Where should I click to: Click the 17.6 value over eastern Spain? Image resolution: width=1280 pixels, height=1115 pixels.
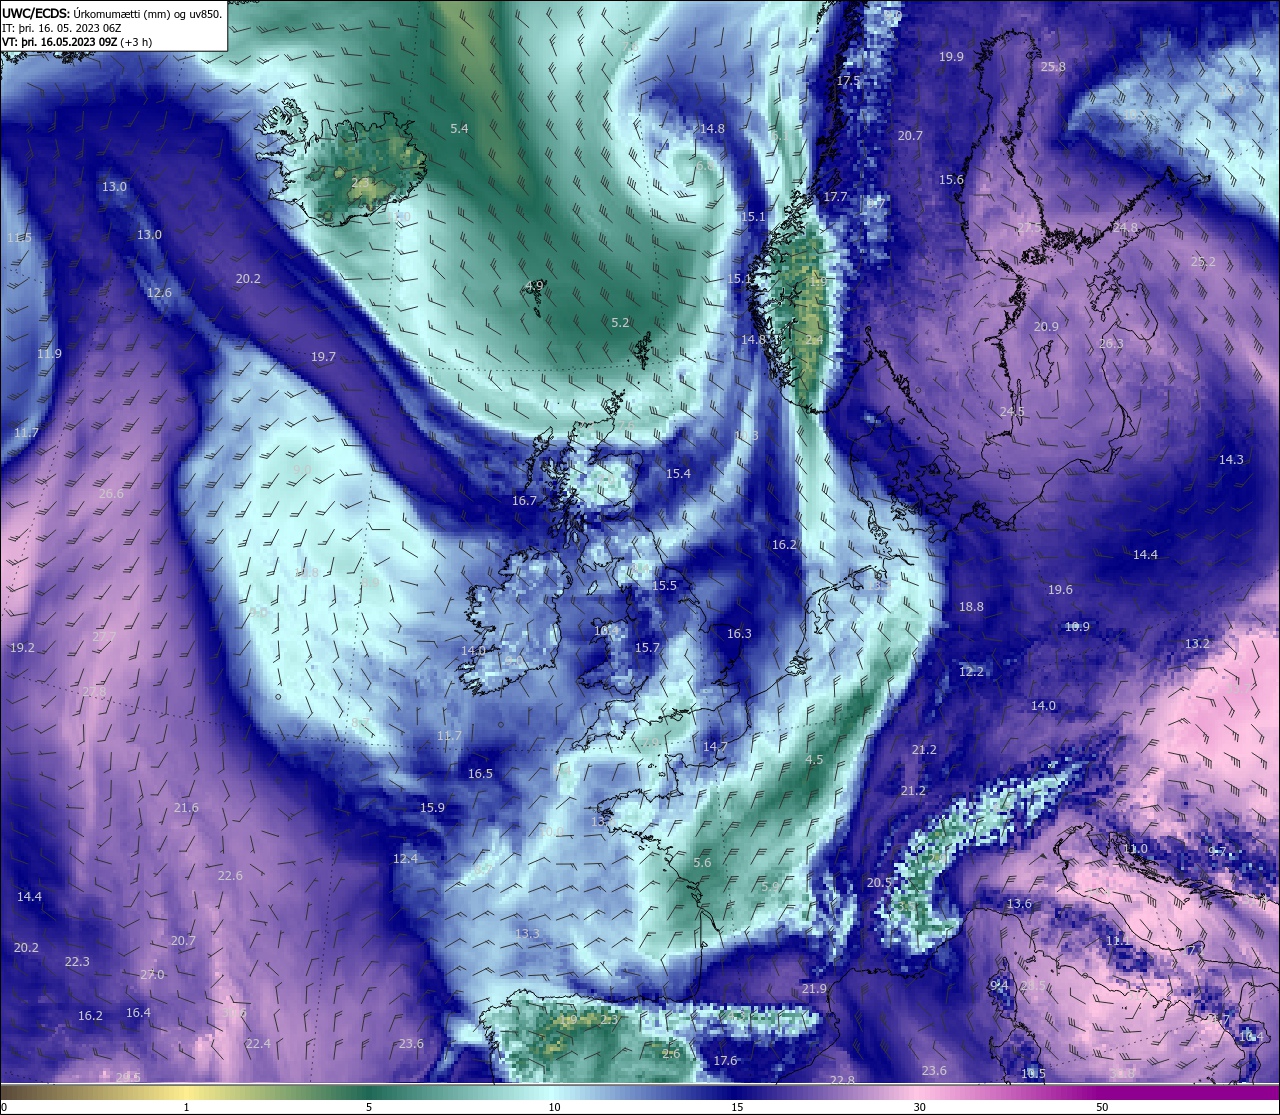click(x=725, y=1061)
